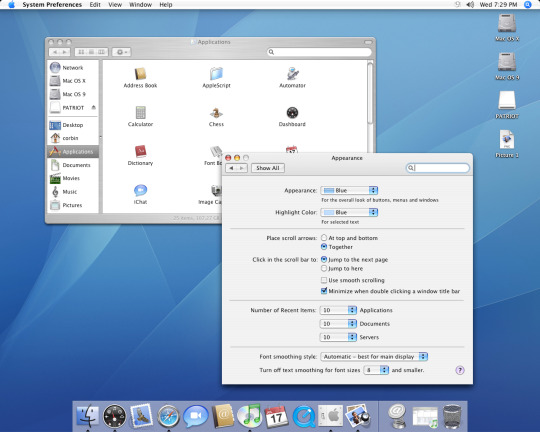
Task: Select the Calculator application icon
Action: coord(141,113)
